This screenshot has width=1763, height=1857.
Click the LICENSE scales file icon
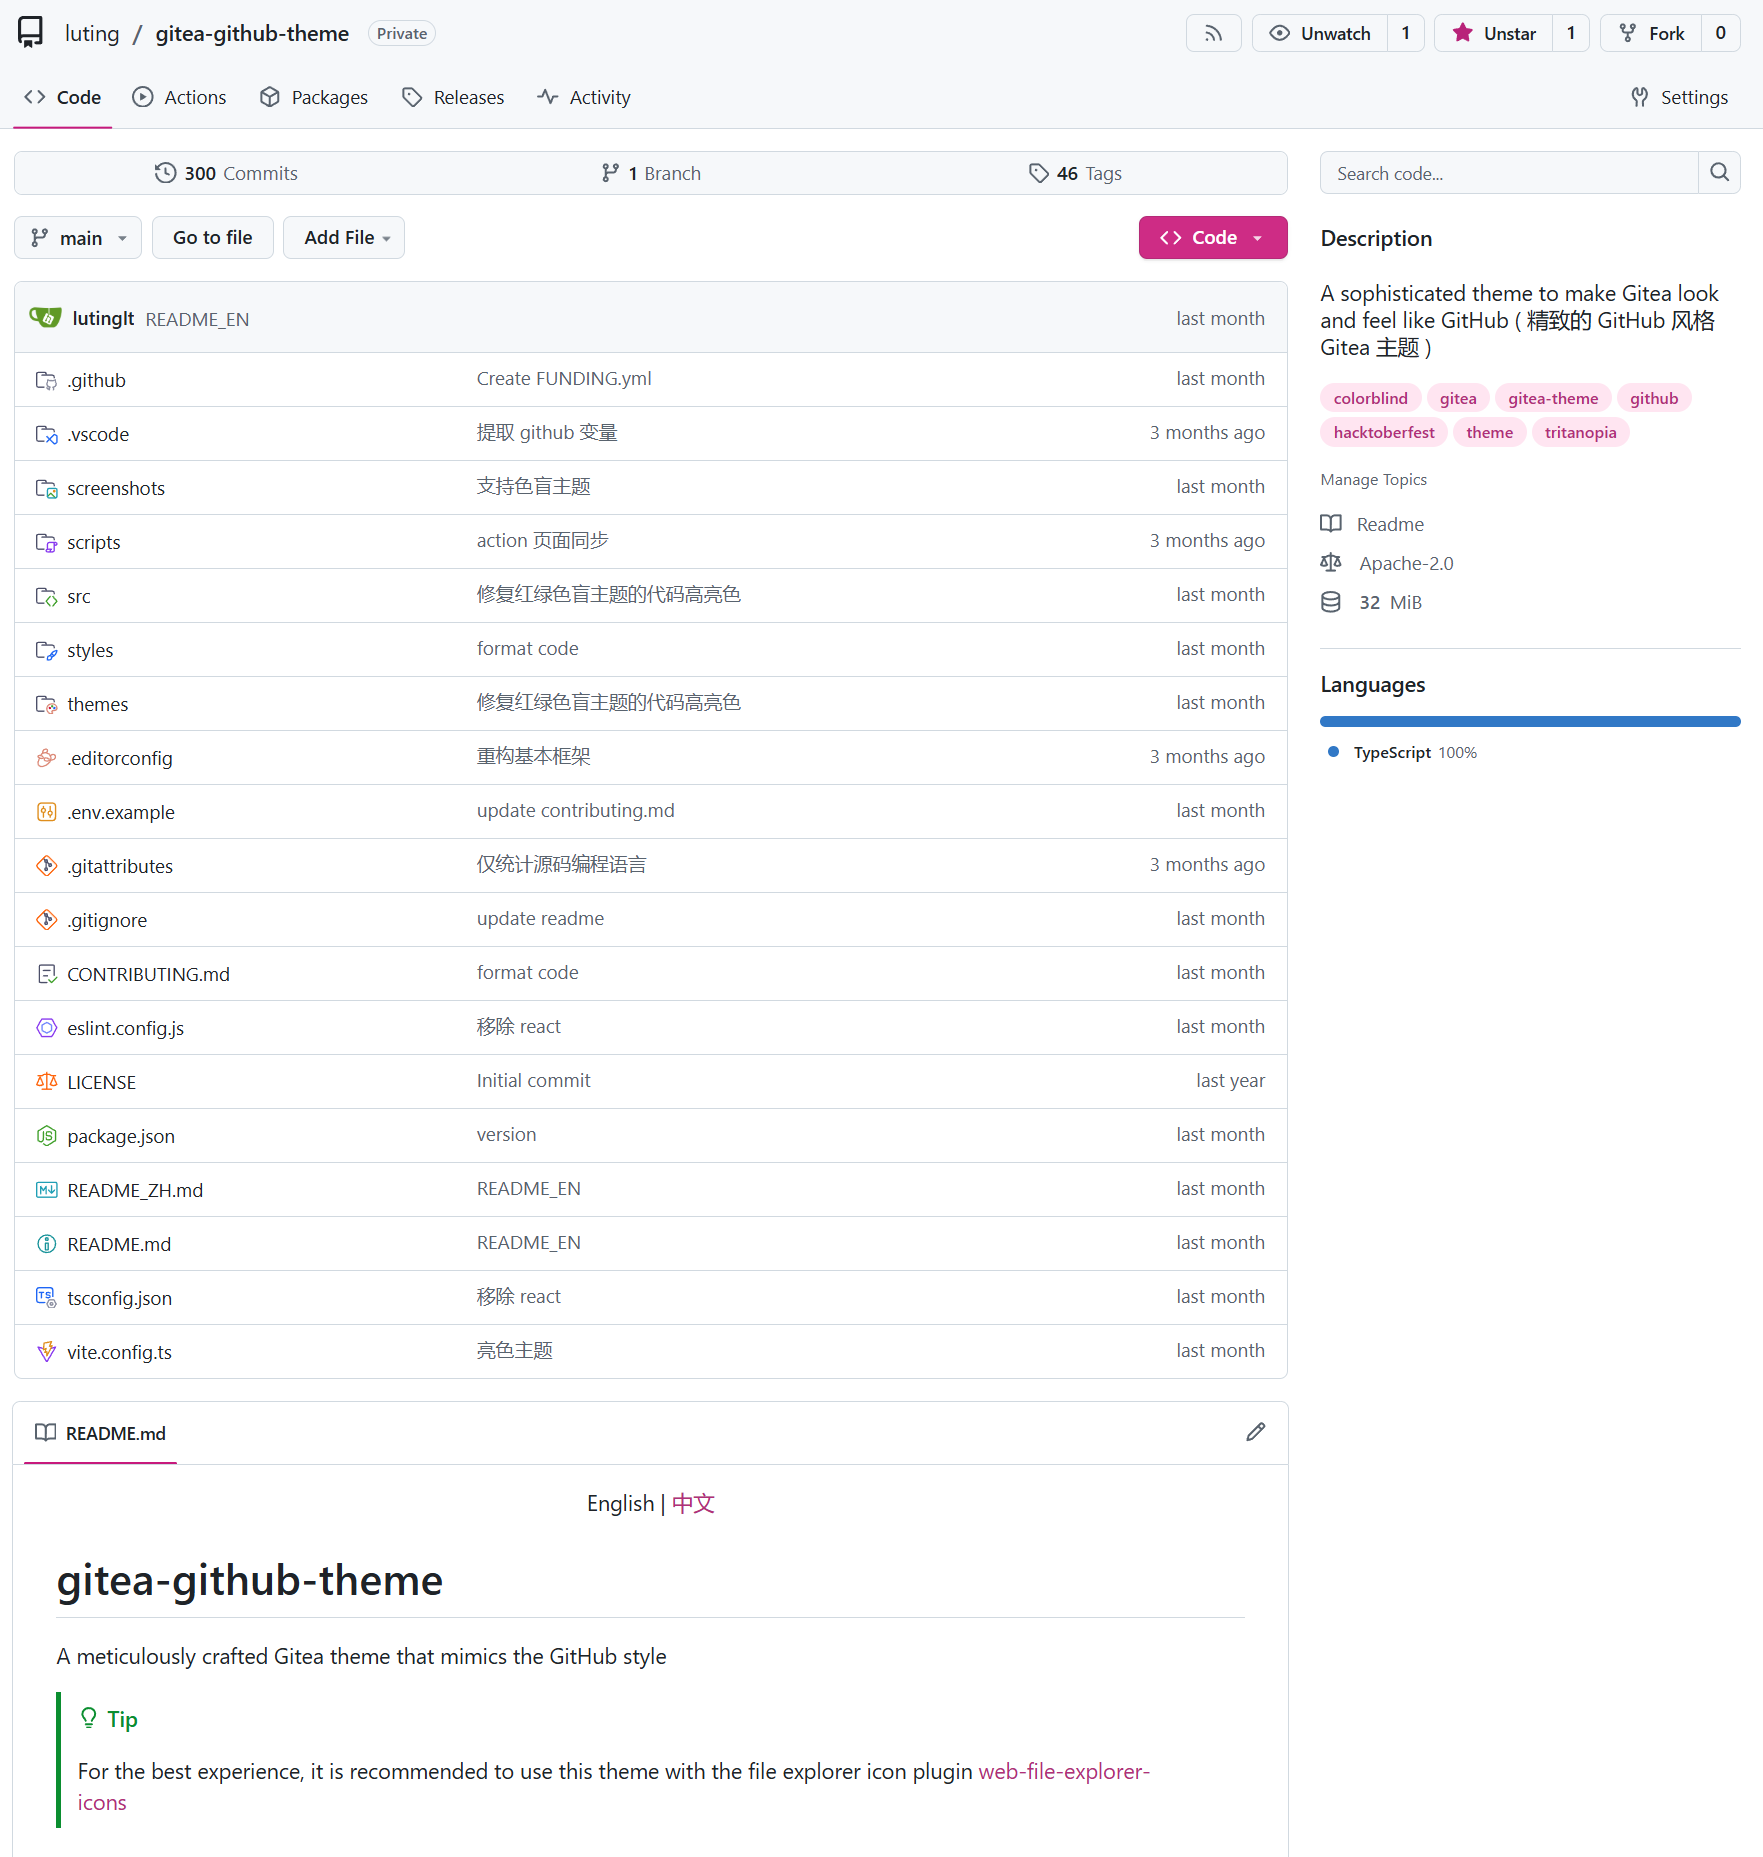[x=46, y=1082]
